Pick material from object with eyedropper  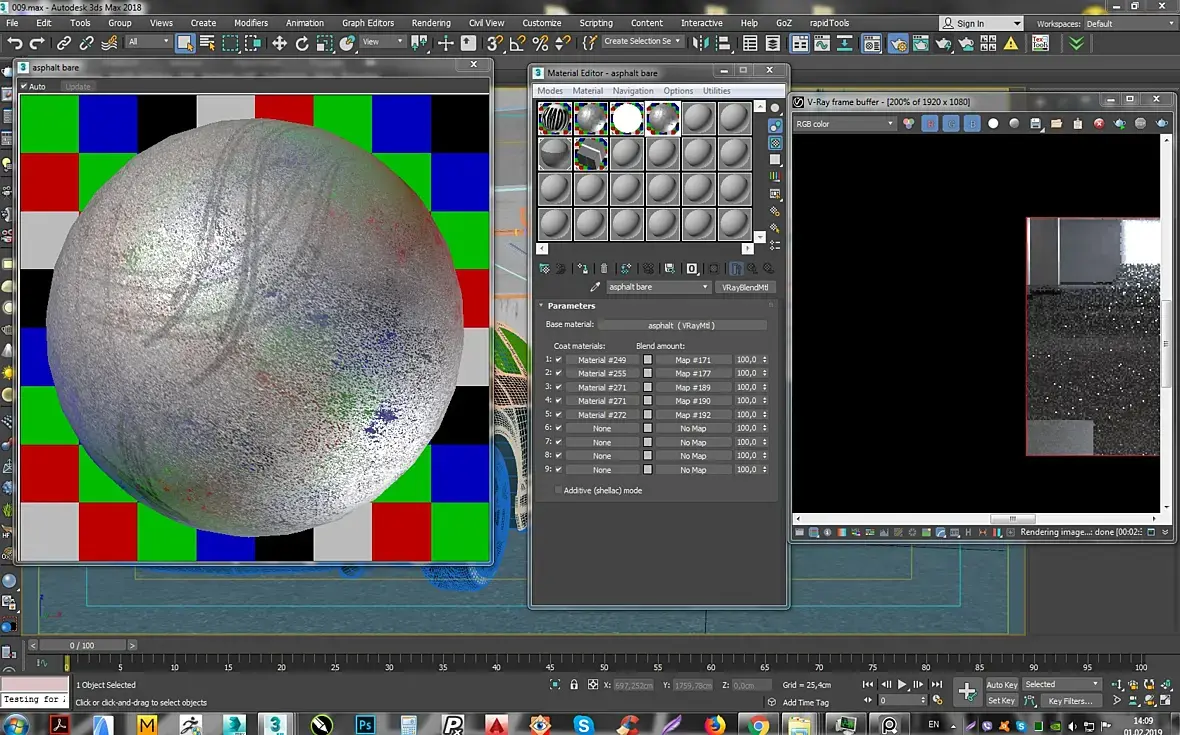(595, 287)
